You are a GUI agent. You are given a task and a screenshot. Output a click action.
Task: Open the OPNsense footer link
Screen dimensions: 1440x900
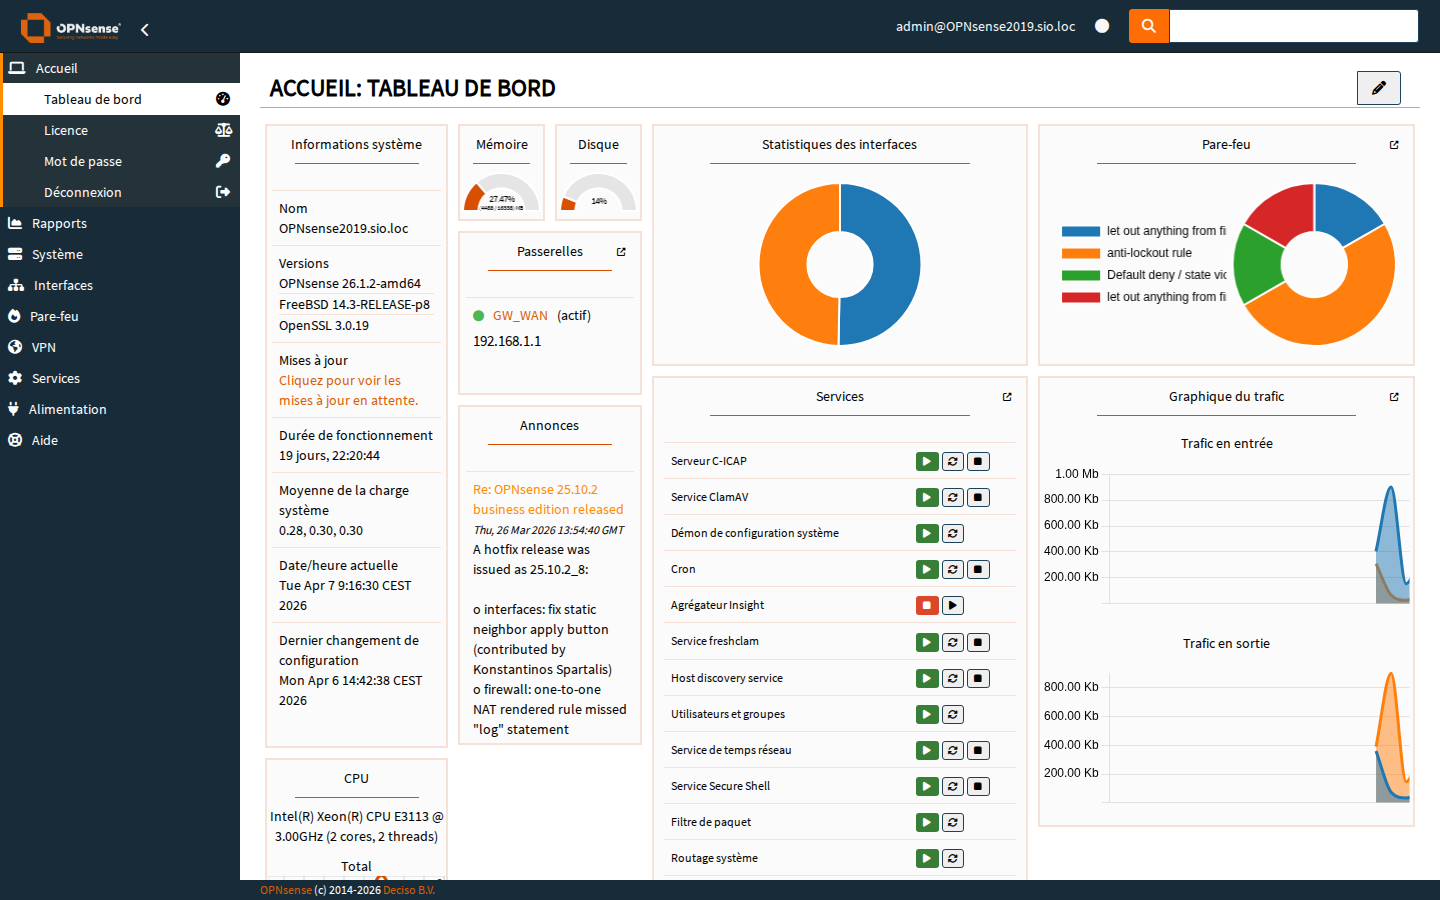click(286, 890)
